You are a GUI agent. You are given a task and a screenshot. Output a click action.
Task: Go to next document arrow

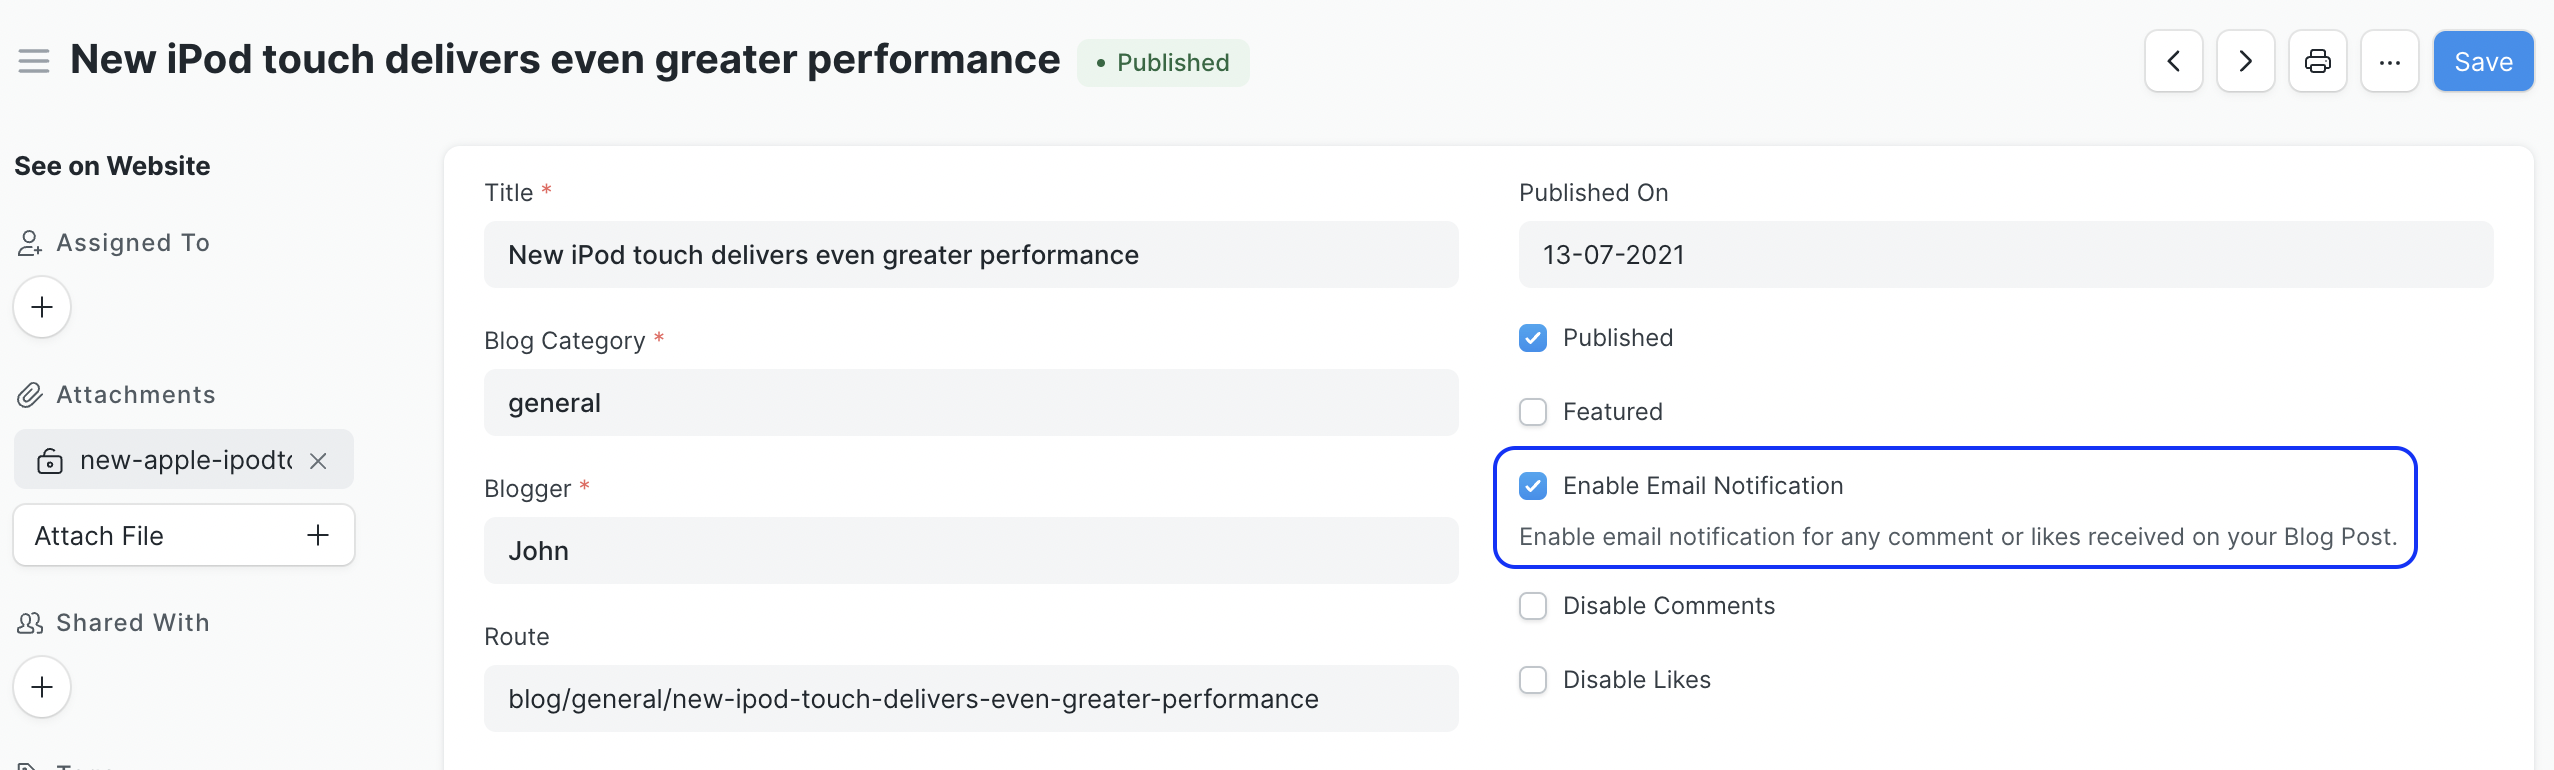click(2245, 61)
